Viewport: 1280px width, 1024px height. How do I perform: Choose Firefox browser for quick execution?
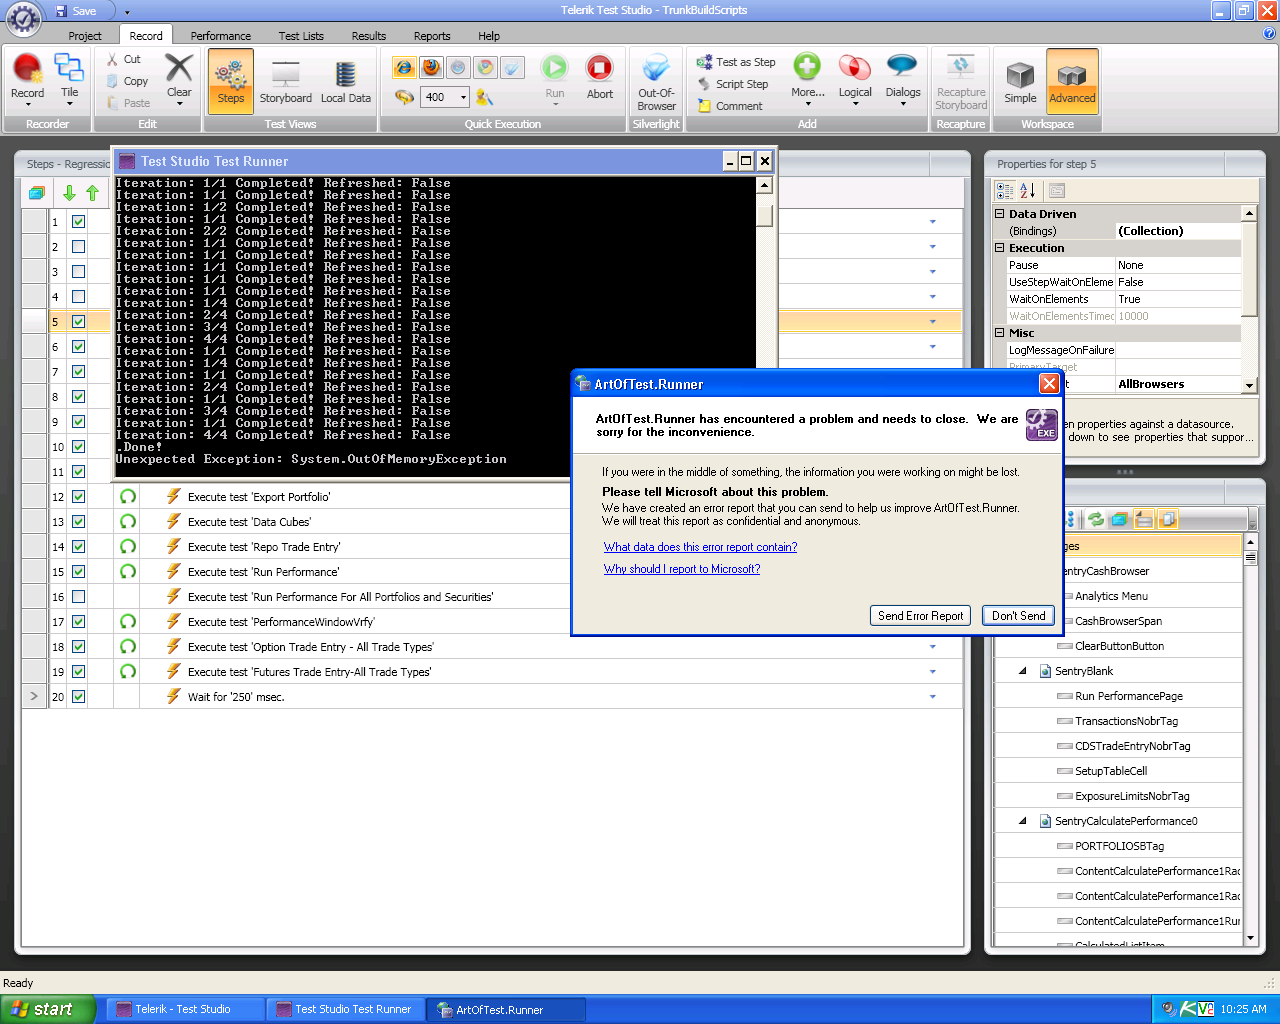pyautogui.click(x=431, y=67)
